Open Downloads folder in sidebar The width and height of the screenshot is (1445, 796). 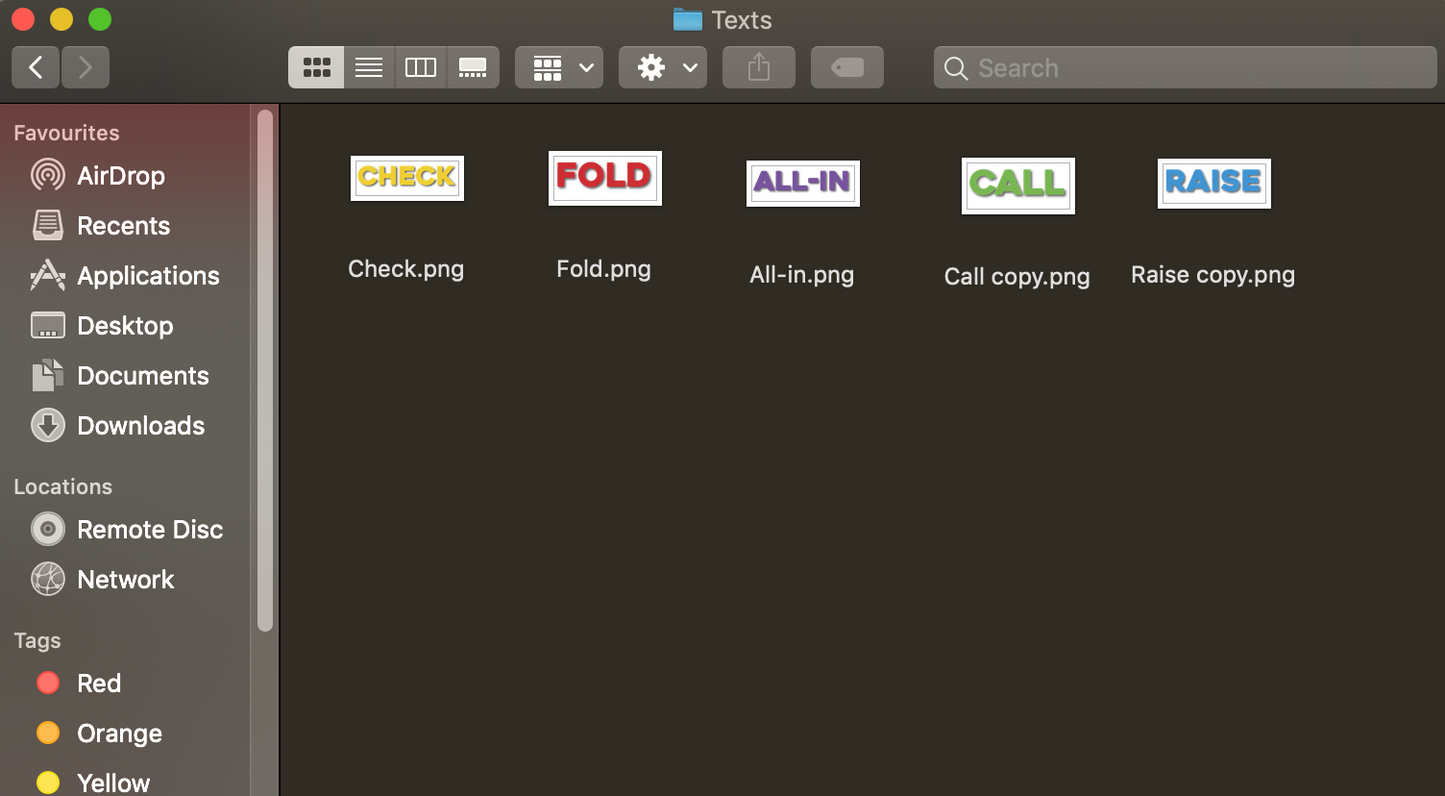[140, 426]
